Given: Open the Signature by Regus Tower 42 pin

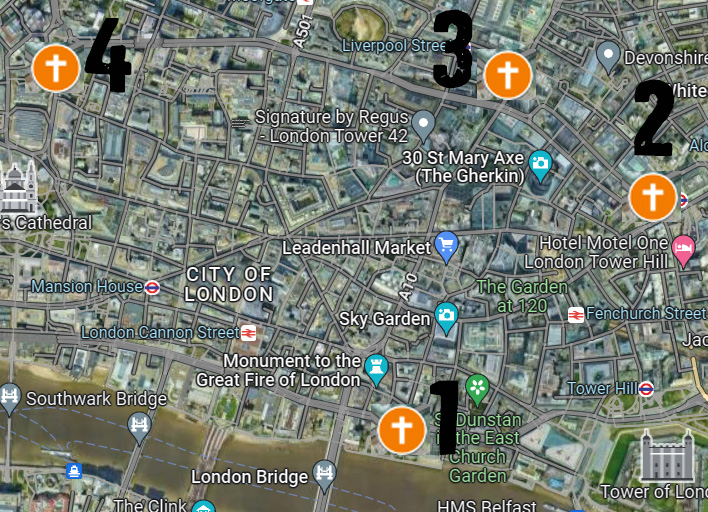Looking at the screenshot, I should pyautogui.click(x=424, y=127).
